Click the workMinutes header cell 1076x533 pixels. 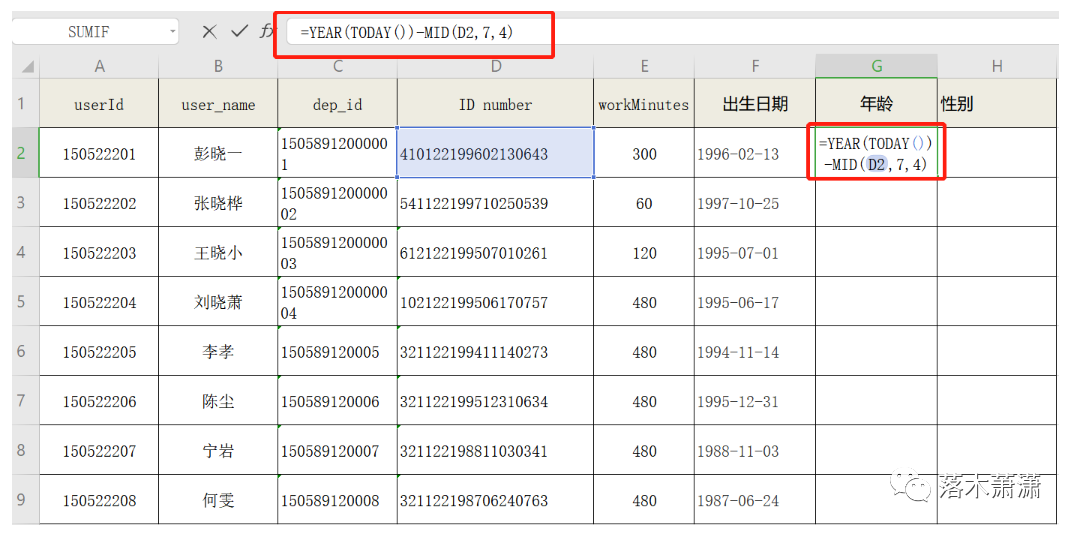(x=644, y=104)
